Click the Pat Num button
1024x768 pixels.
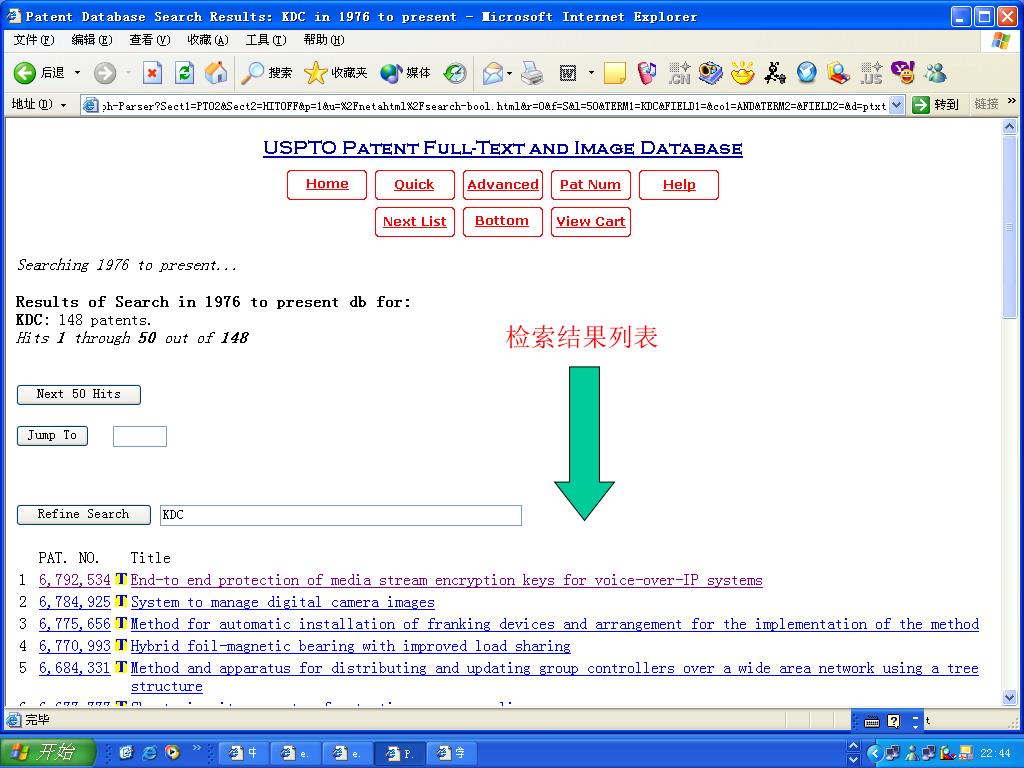tap(591, 185)
